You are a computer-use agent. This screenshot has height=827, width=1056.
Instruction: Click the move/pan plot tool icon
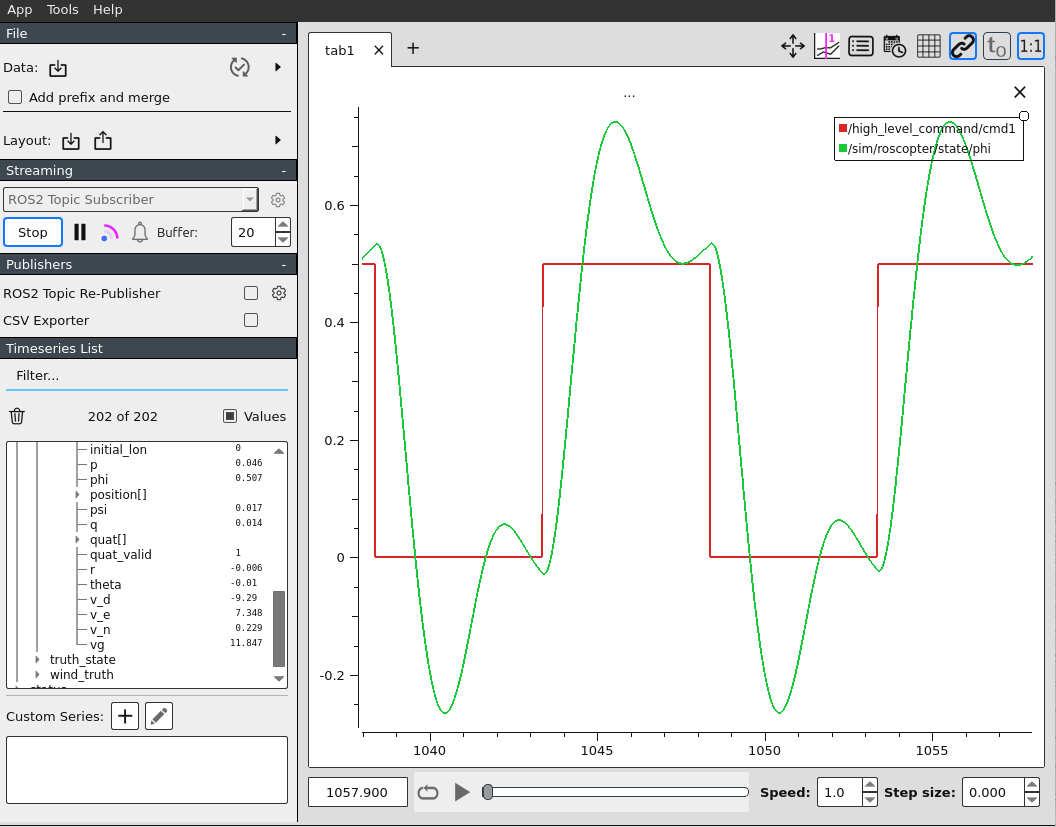point(793,46)
